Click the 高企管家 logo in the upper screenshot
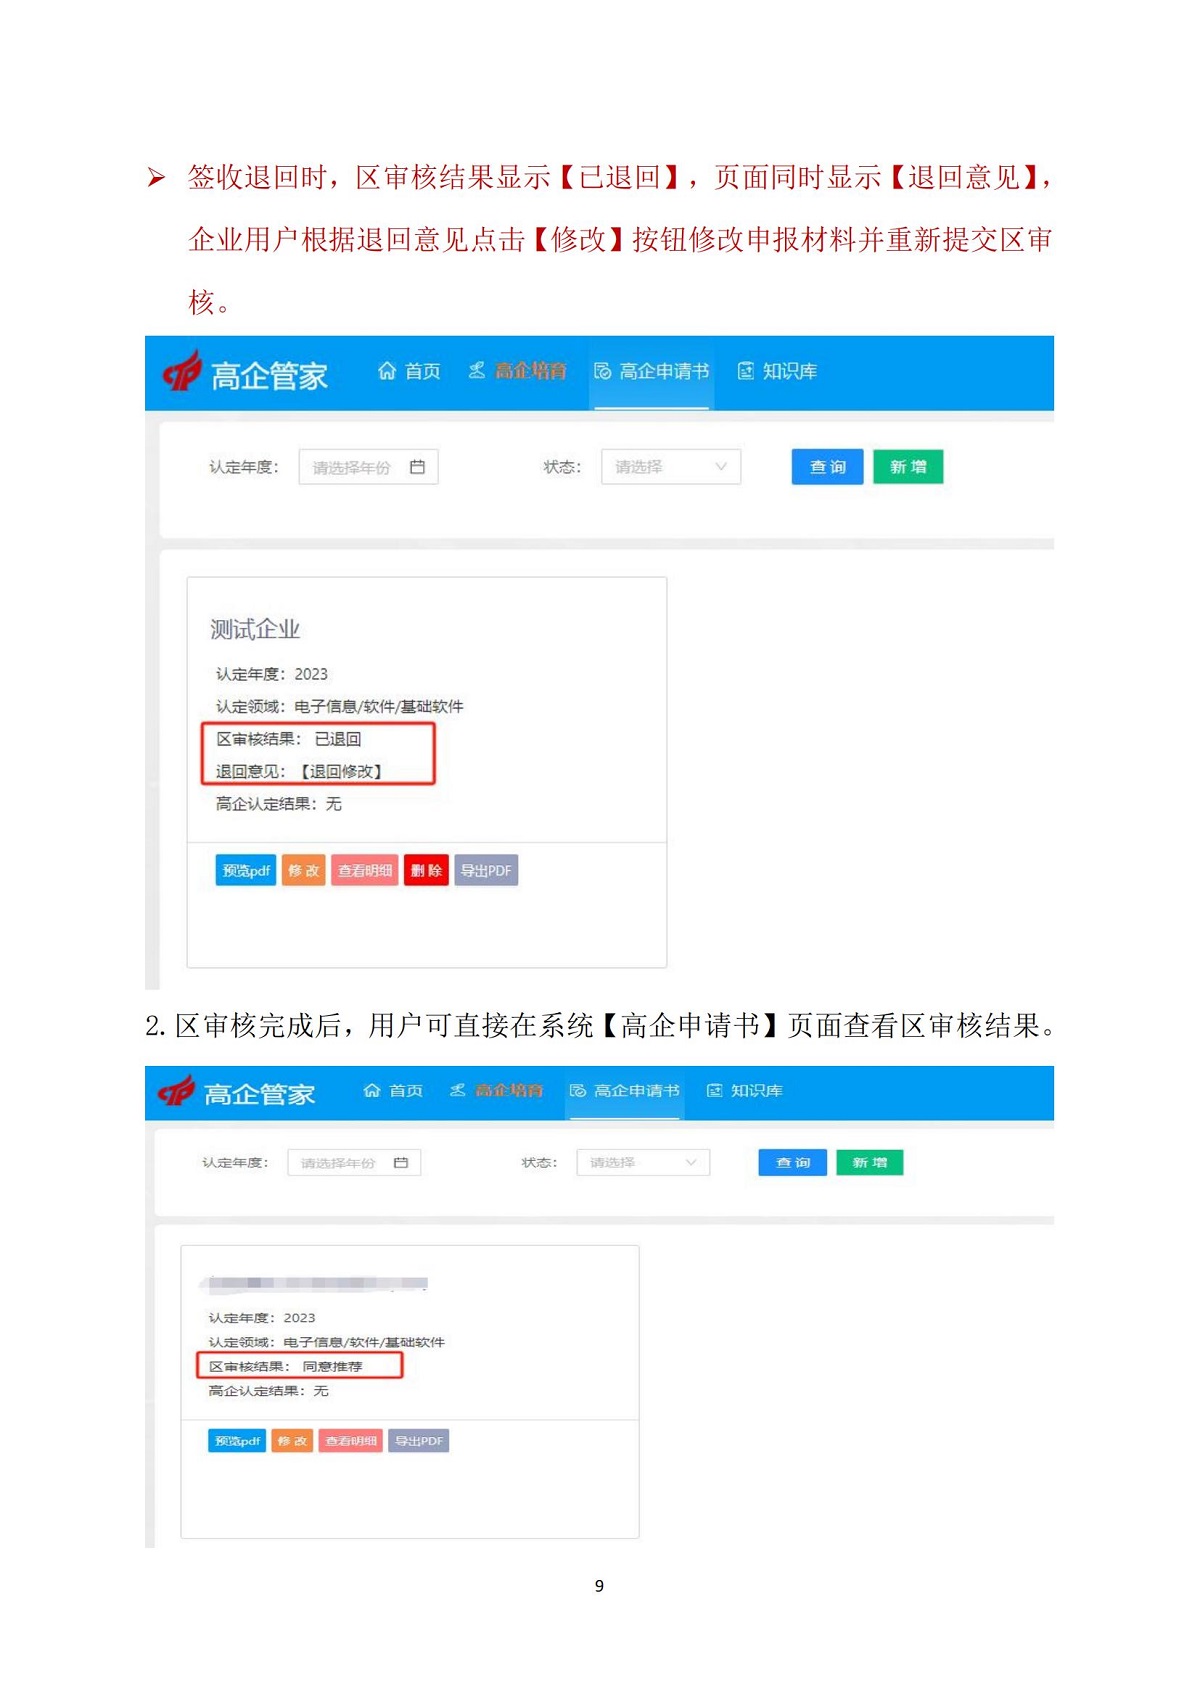The image size is (1200, 1696). coord(245,373)
